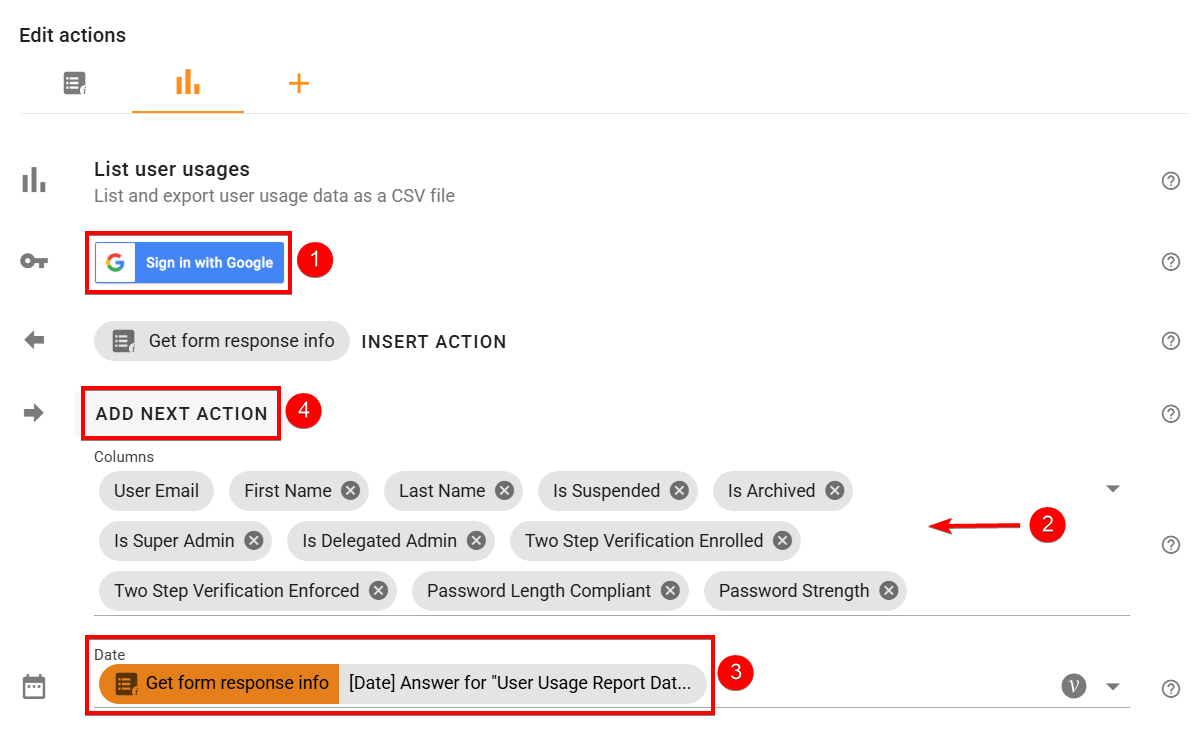Click INSERT ACTION

[433, 341]
